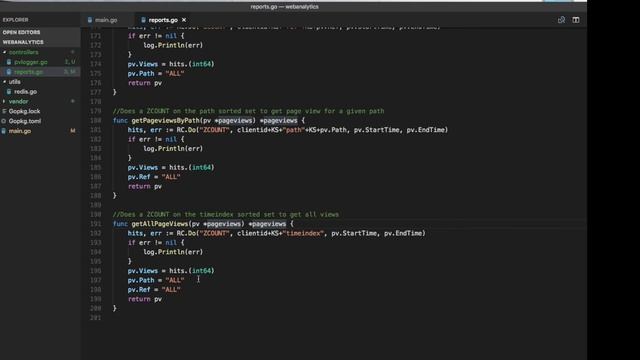Screen dimensions: 640x360
Task: Switch to the main.go tab
Action: click(x=106, y=20)
